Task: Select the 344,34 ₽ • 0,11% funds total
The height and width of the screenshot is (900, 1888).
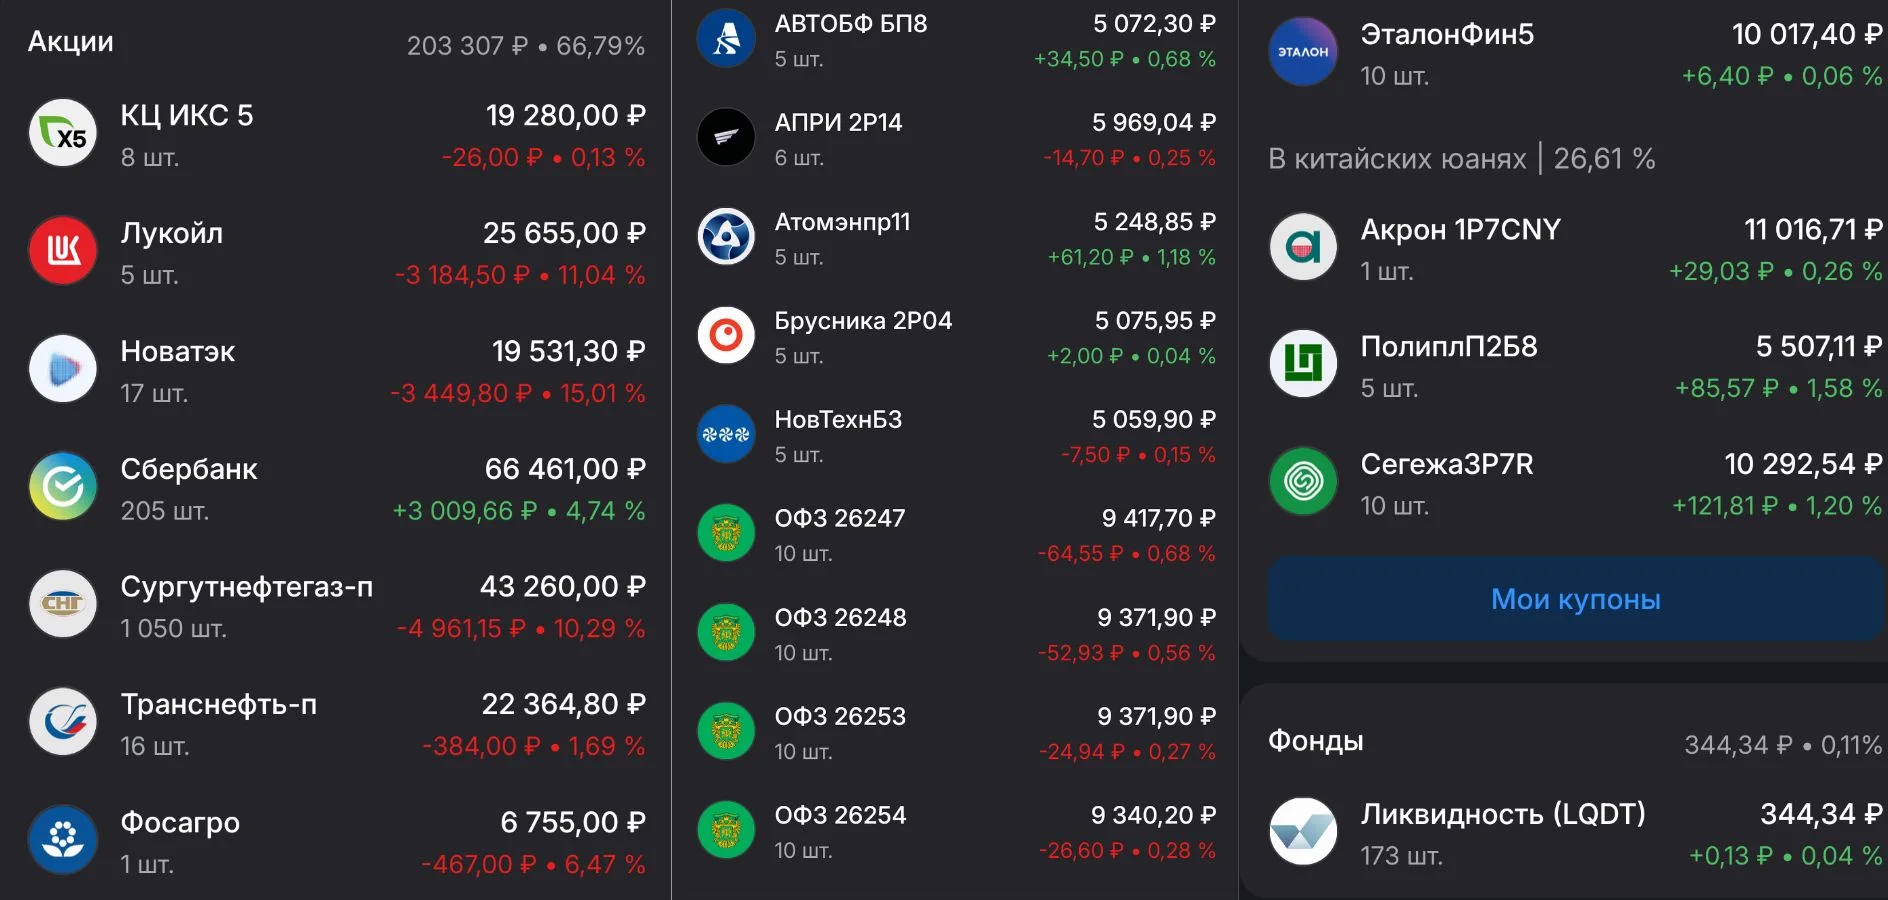Action: 1783,745
